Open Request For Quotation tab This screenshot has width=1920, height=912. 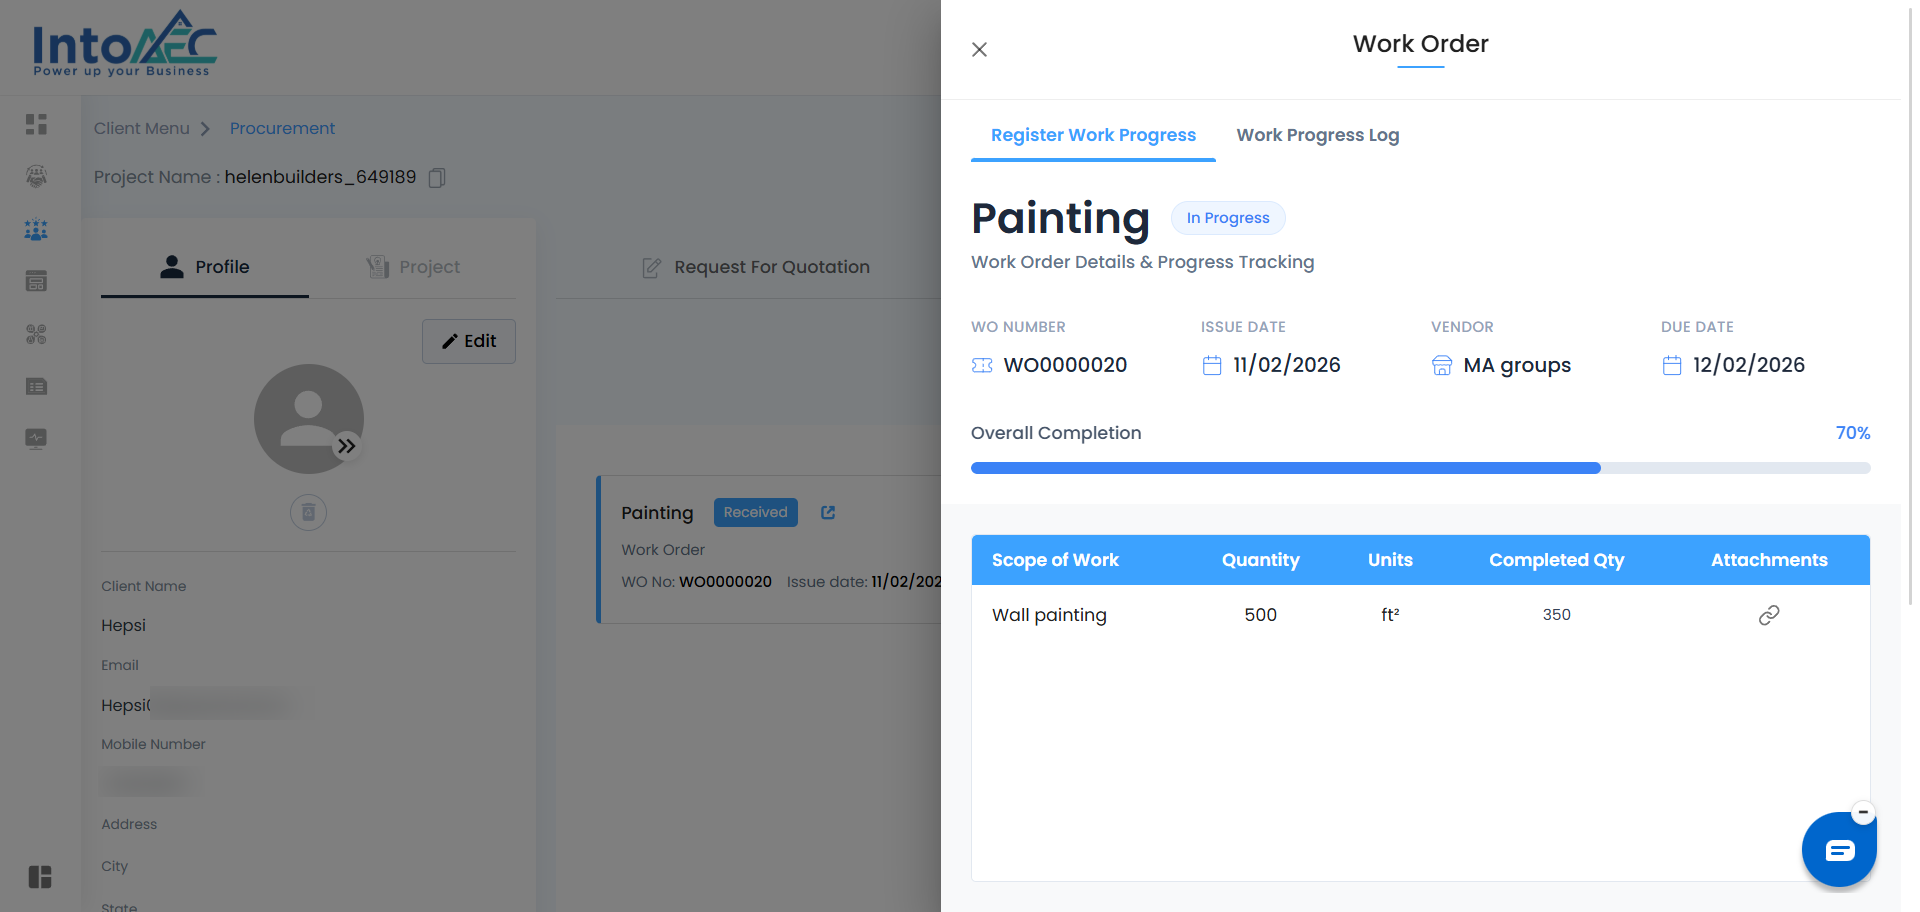pos(756,267)
